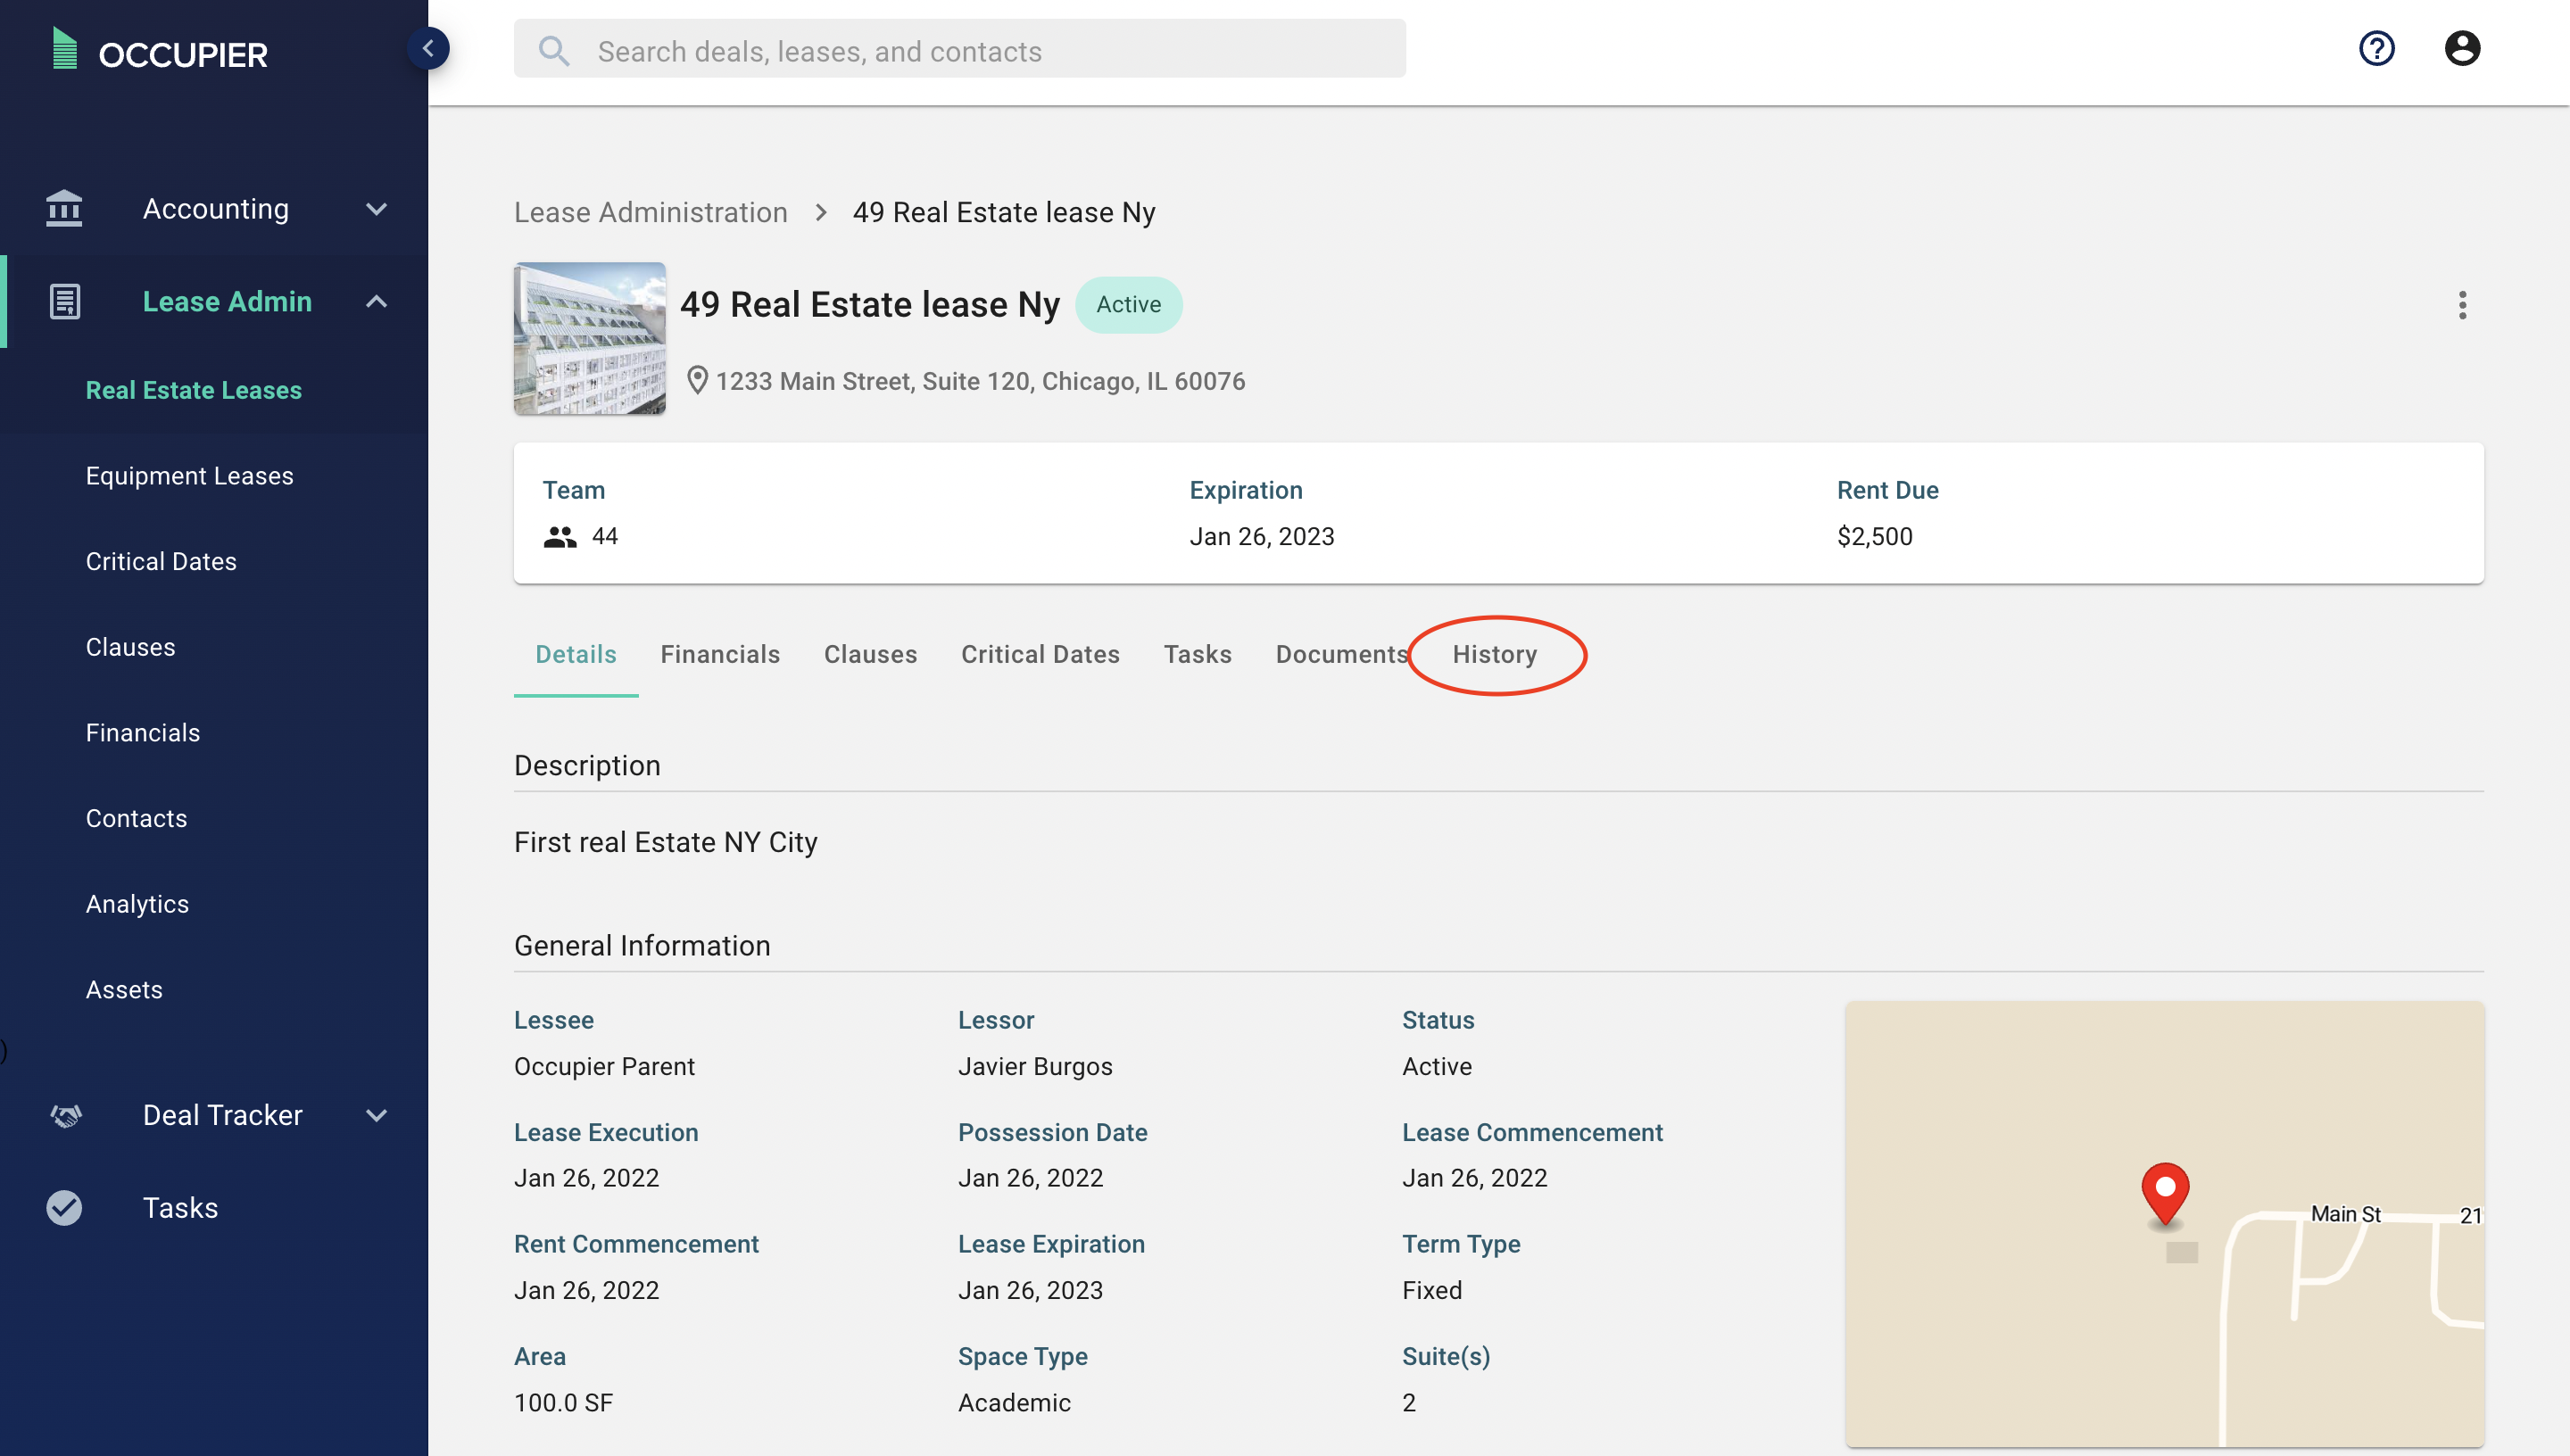Viewport: 2570px width, 1456px height.
Task: Click the Occupier logo in the sidebar
Action: click(x=160, y=50)
